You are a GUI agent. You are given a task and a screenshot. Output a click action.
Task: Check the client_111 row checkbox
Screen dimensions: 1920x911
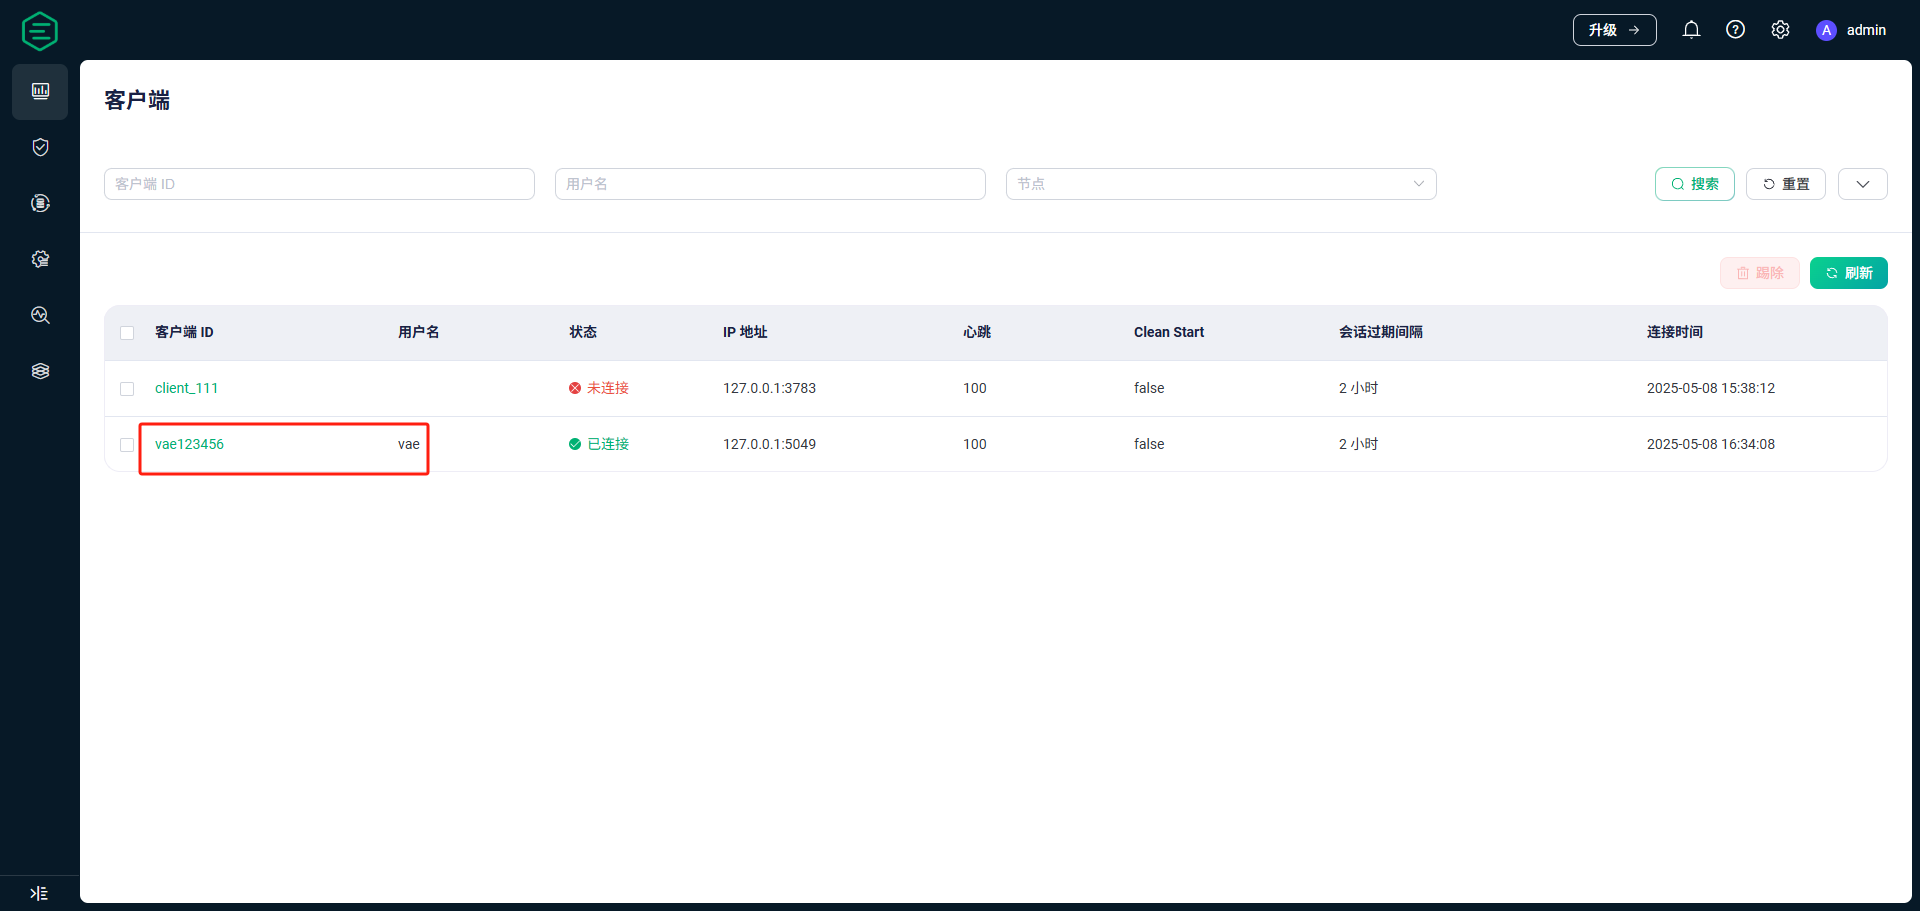coord(127,389)
